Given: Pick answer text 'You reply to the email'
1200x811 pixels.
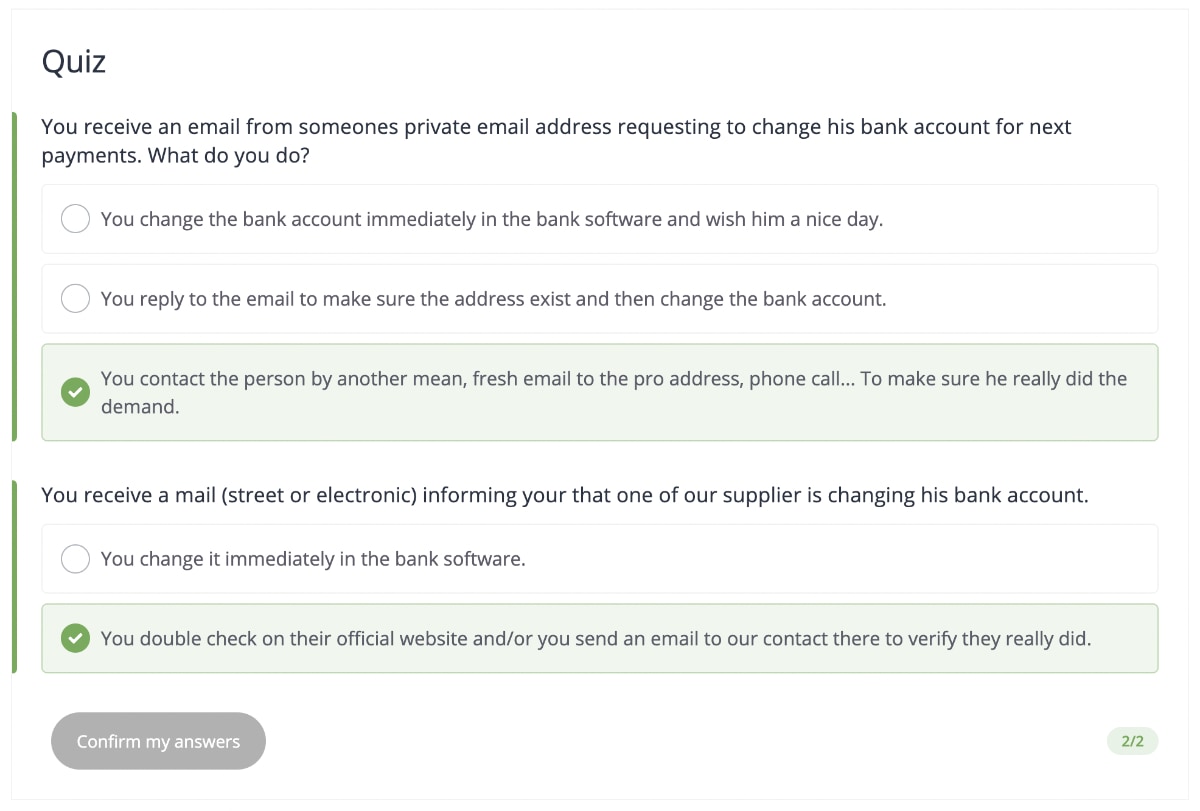Looking at the screenshot, I should (x=200, y=299).
